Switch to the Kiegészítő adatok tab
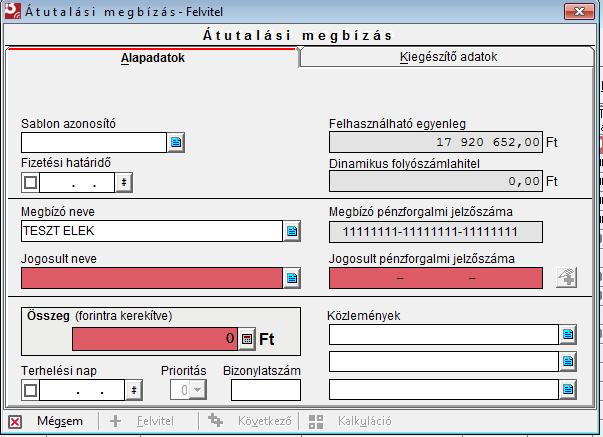 448,57
